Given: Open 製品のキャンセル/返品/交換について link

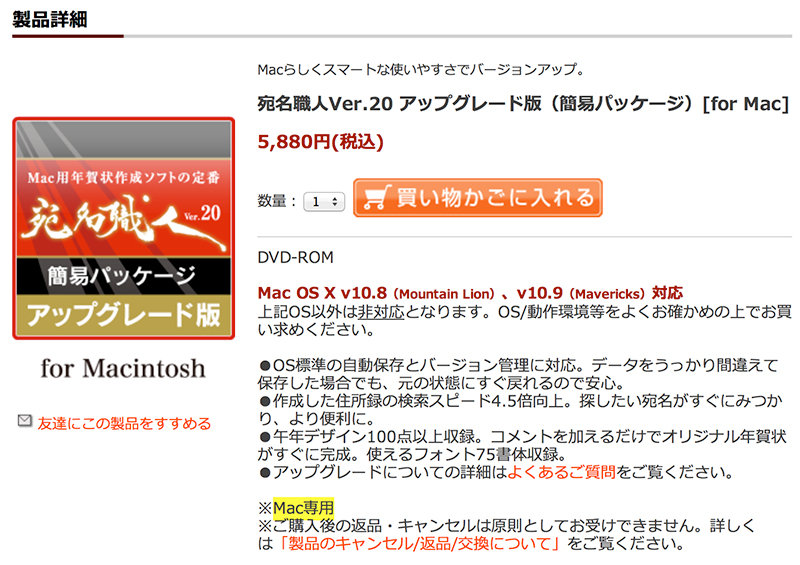Looking at the screenshot, I should pyautogui.click(x=418, y=543).
